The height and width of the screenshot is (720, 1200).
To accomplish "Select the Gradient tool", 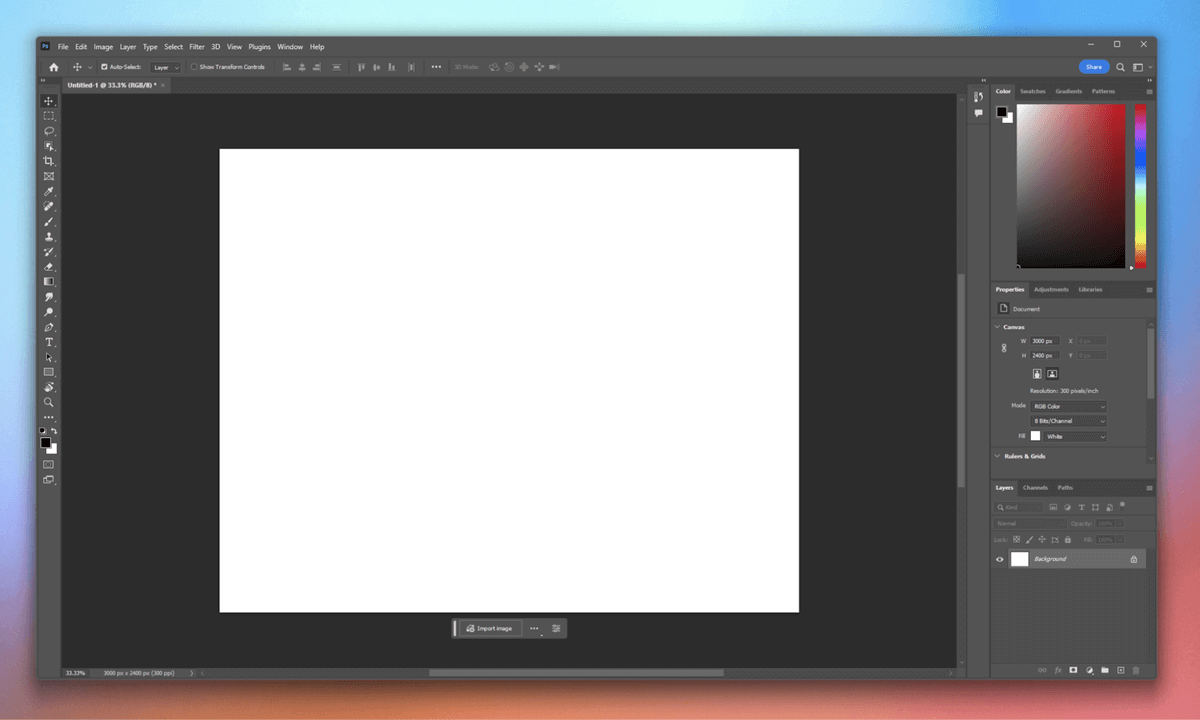I will 48,282.
